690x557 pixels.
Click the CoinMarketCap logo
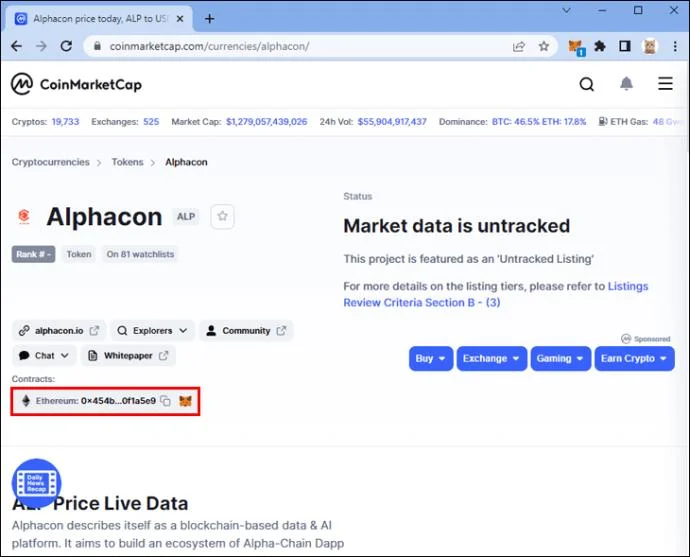coord(77,84)
